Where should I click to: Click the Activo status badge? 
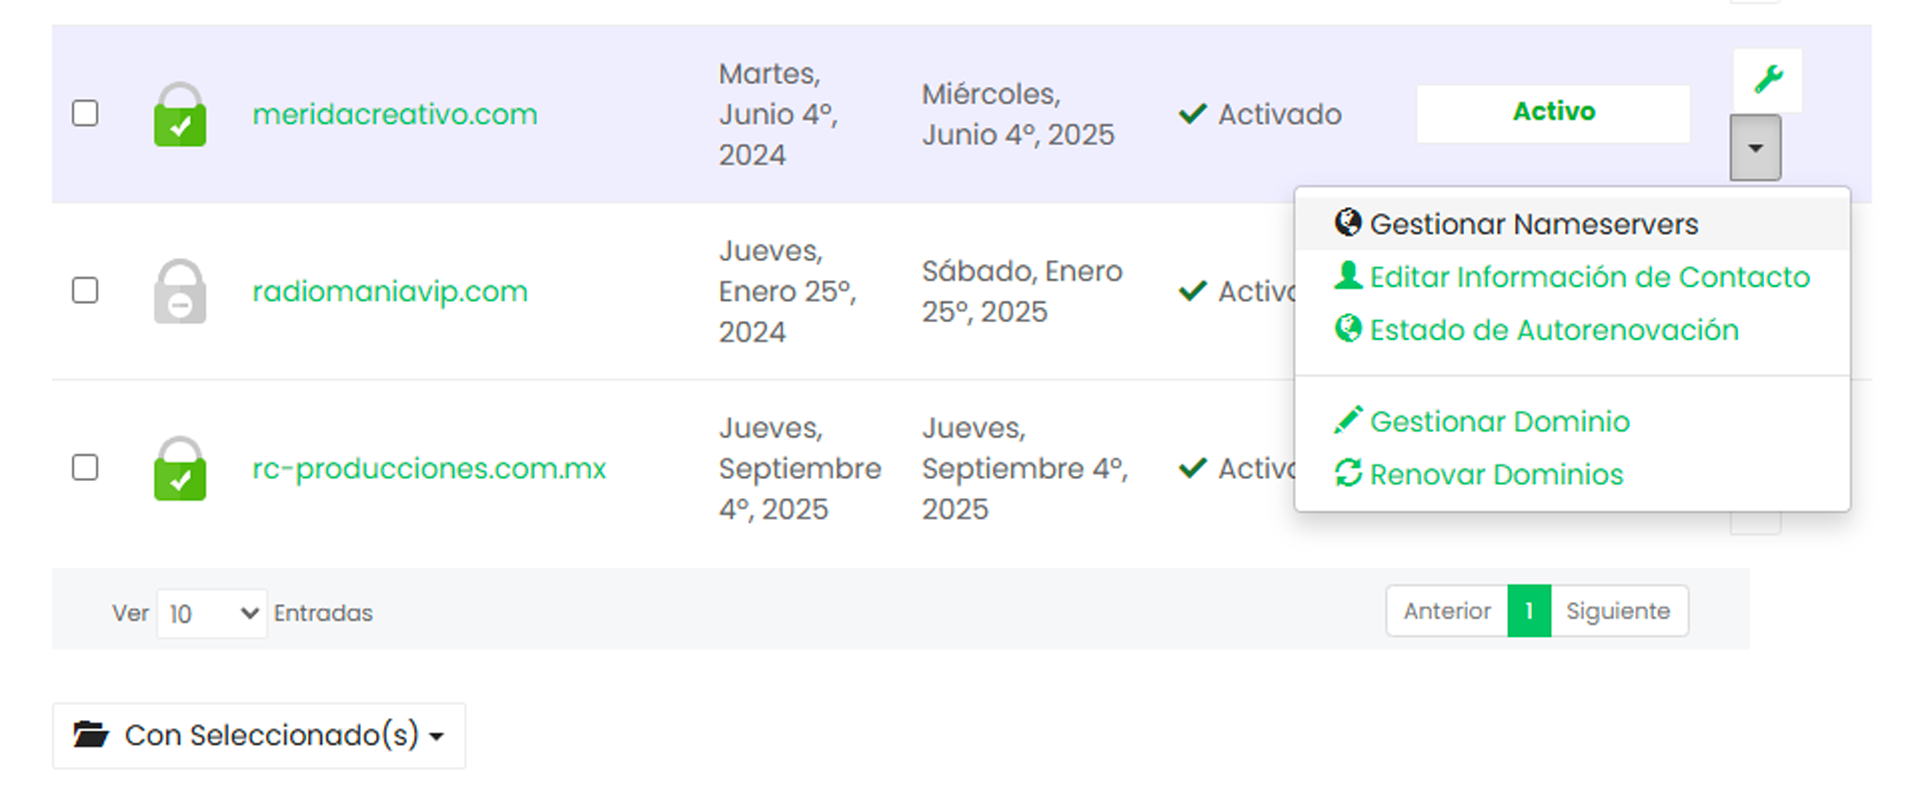pos(1553,112)
